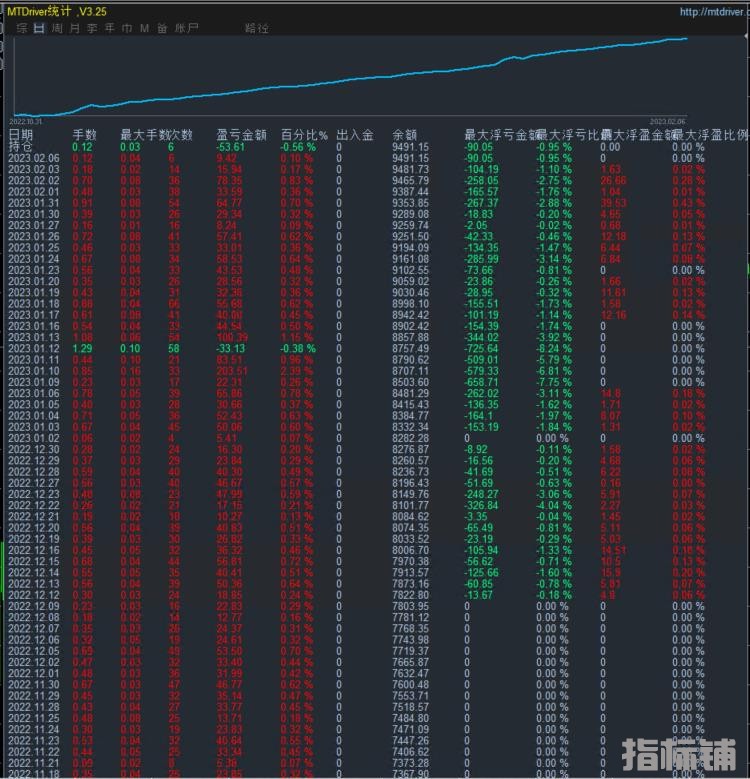
Task: Switch to the 周 (weekly) statistics tab
Action: click(57, 29)
